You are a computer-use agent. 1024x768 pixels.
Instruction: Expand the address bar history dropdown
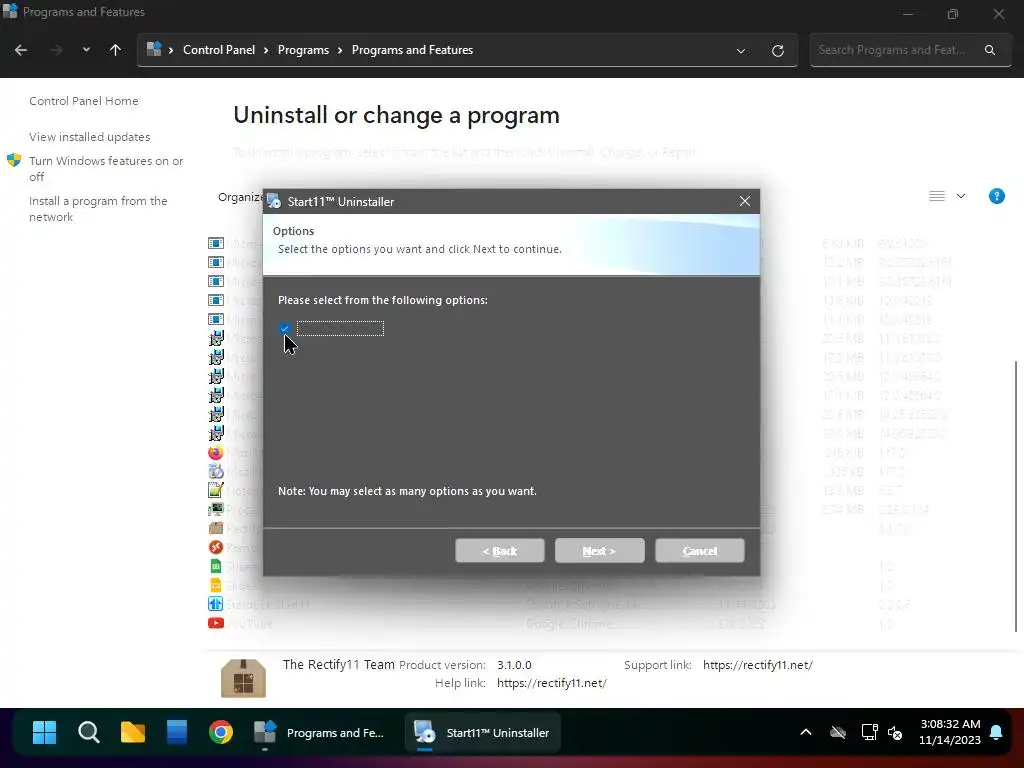(x=741, y=50)
